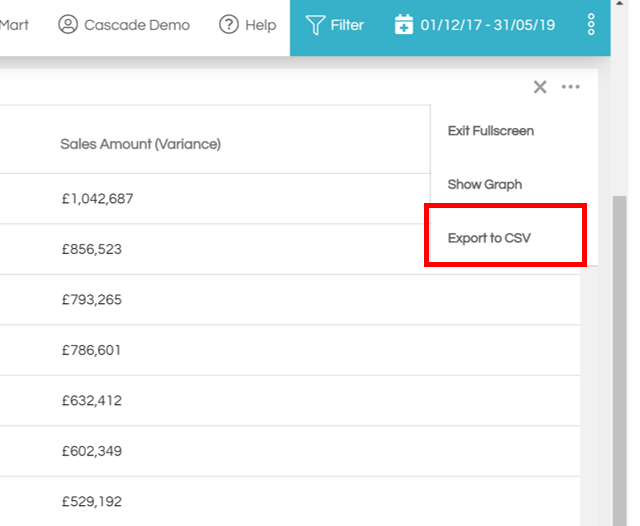Close the fullscreen panel with the X icon
Screen dimensions: 640x526
540,87
